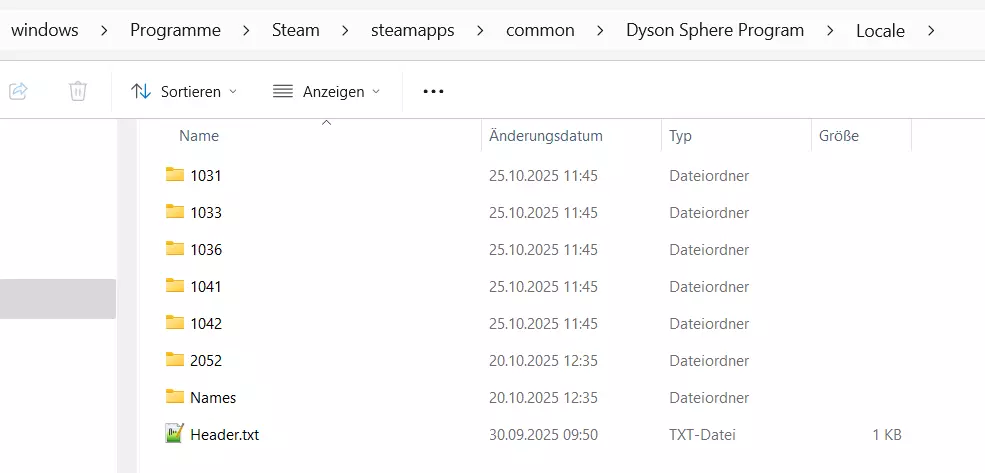Sort by the Name column header
The height and width of the screenshot is (473, 985).
(x=199, y=136)
